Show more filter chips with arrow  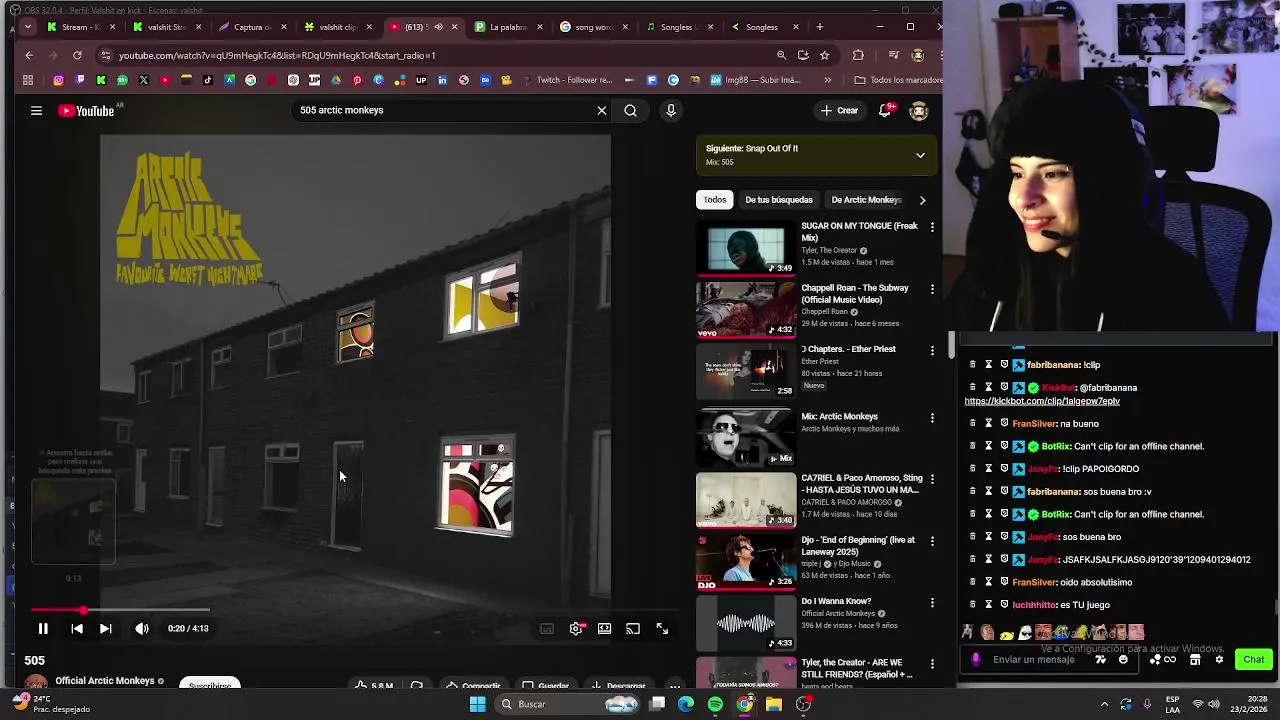point(922,200)
